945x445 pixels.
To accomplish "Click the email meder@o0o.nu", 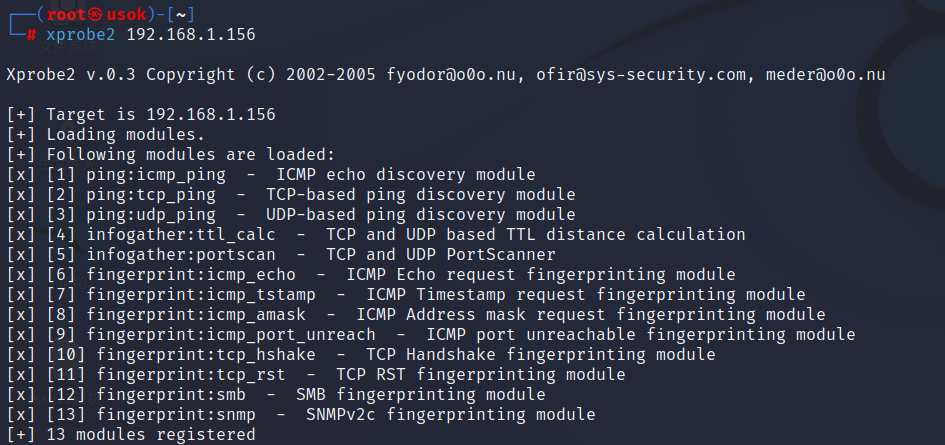I will [x=825, y=75].
